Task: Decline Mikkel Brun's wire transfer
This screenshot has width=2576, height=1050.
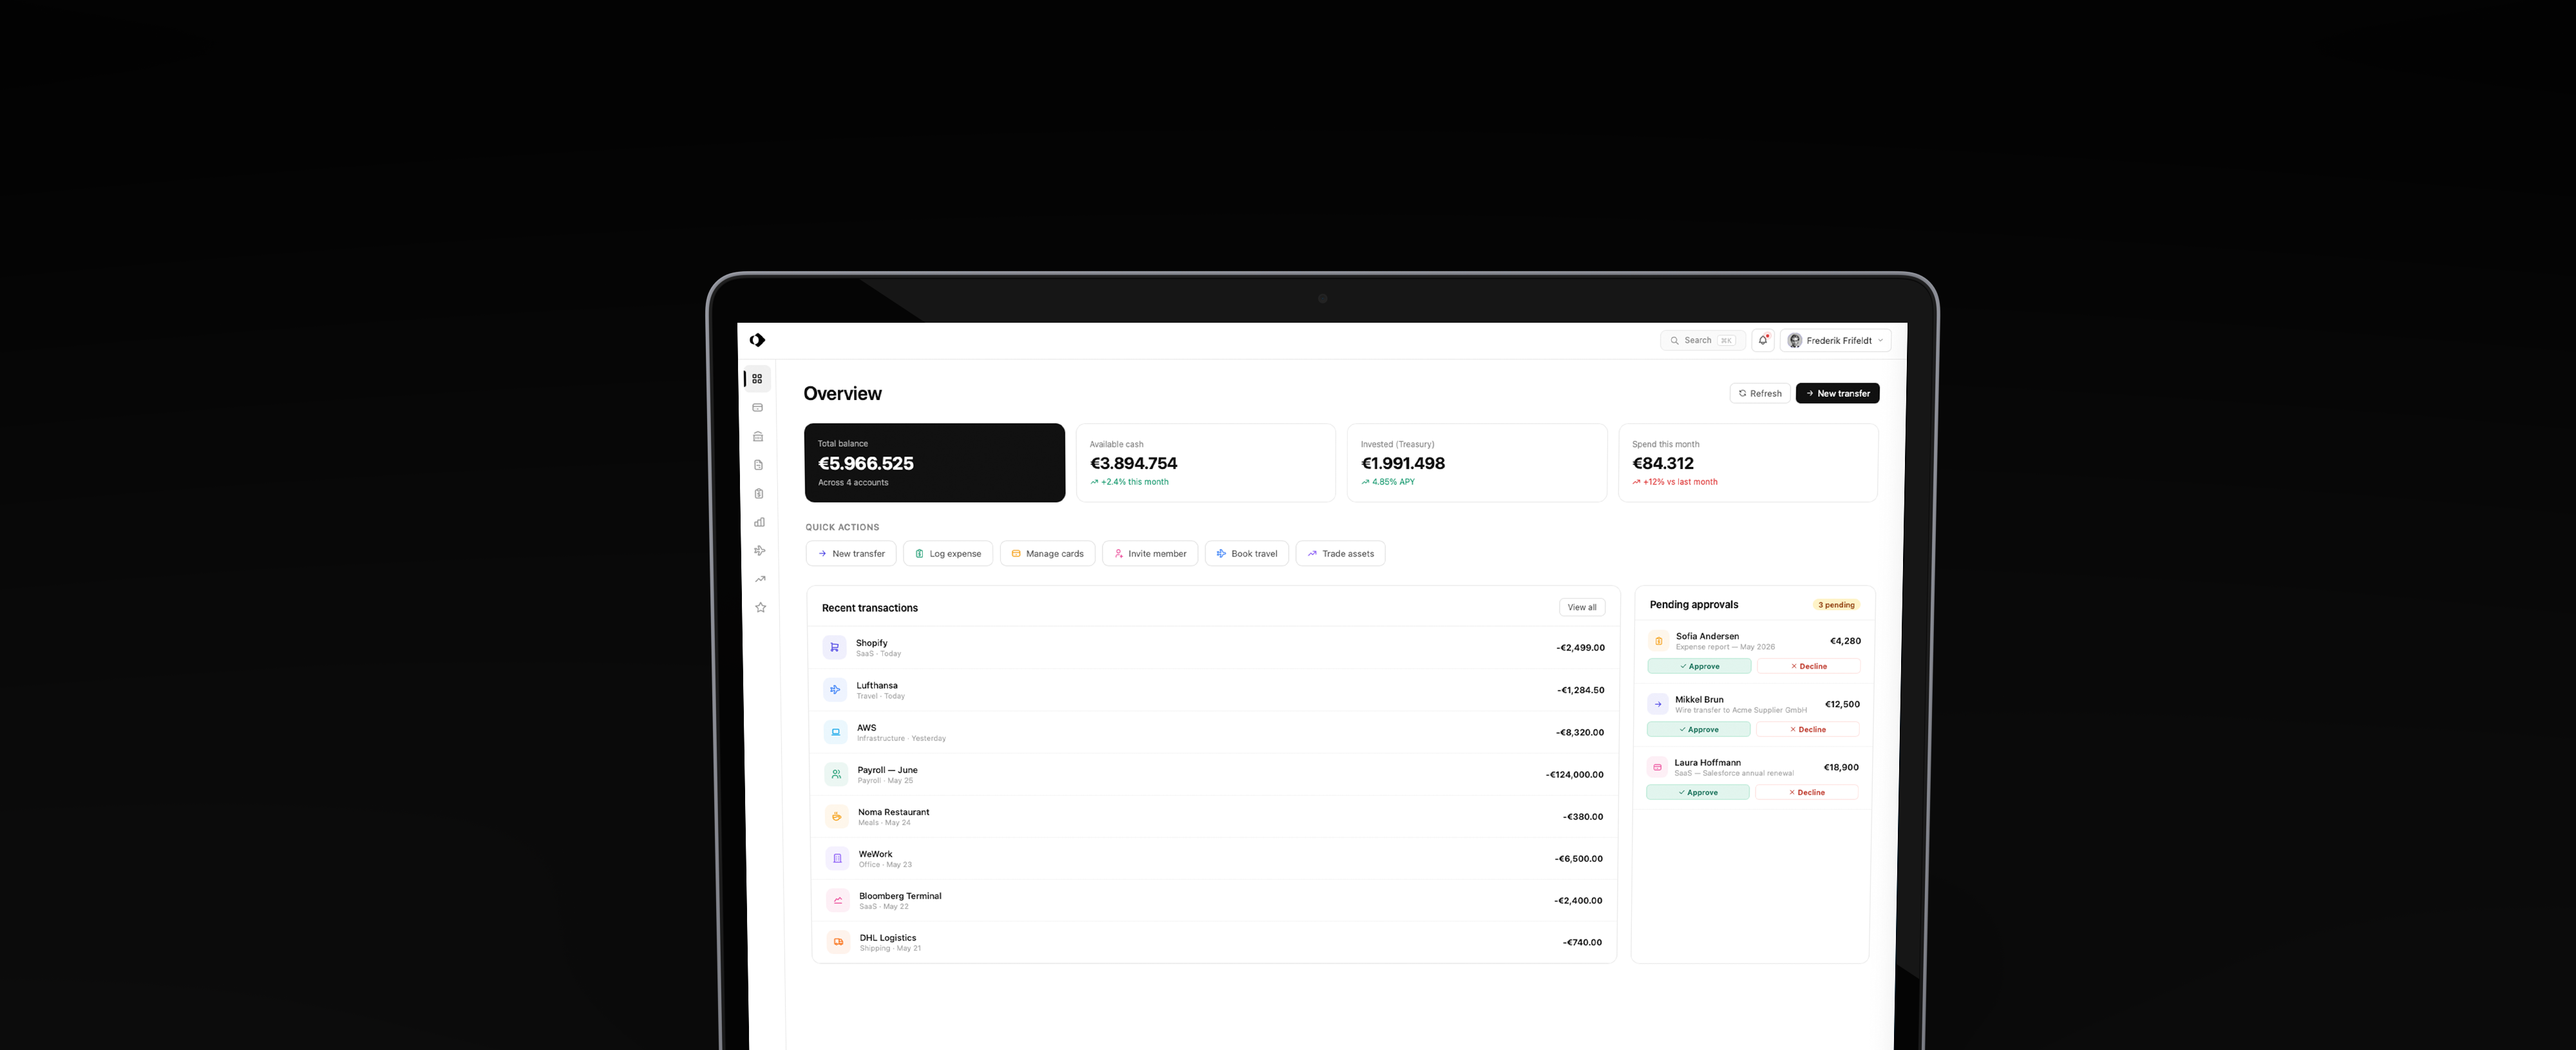Action: tap(1807, 730)
